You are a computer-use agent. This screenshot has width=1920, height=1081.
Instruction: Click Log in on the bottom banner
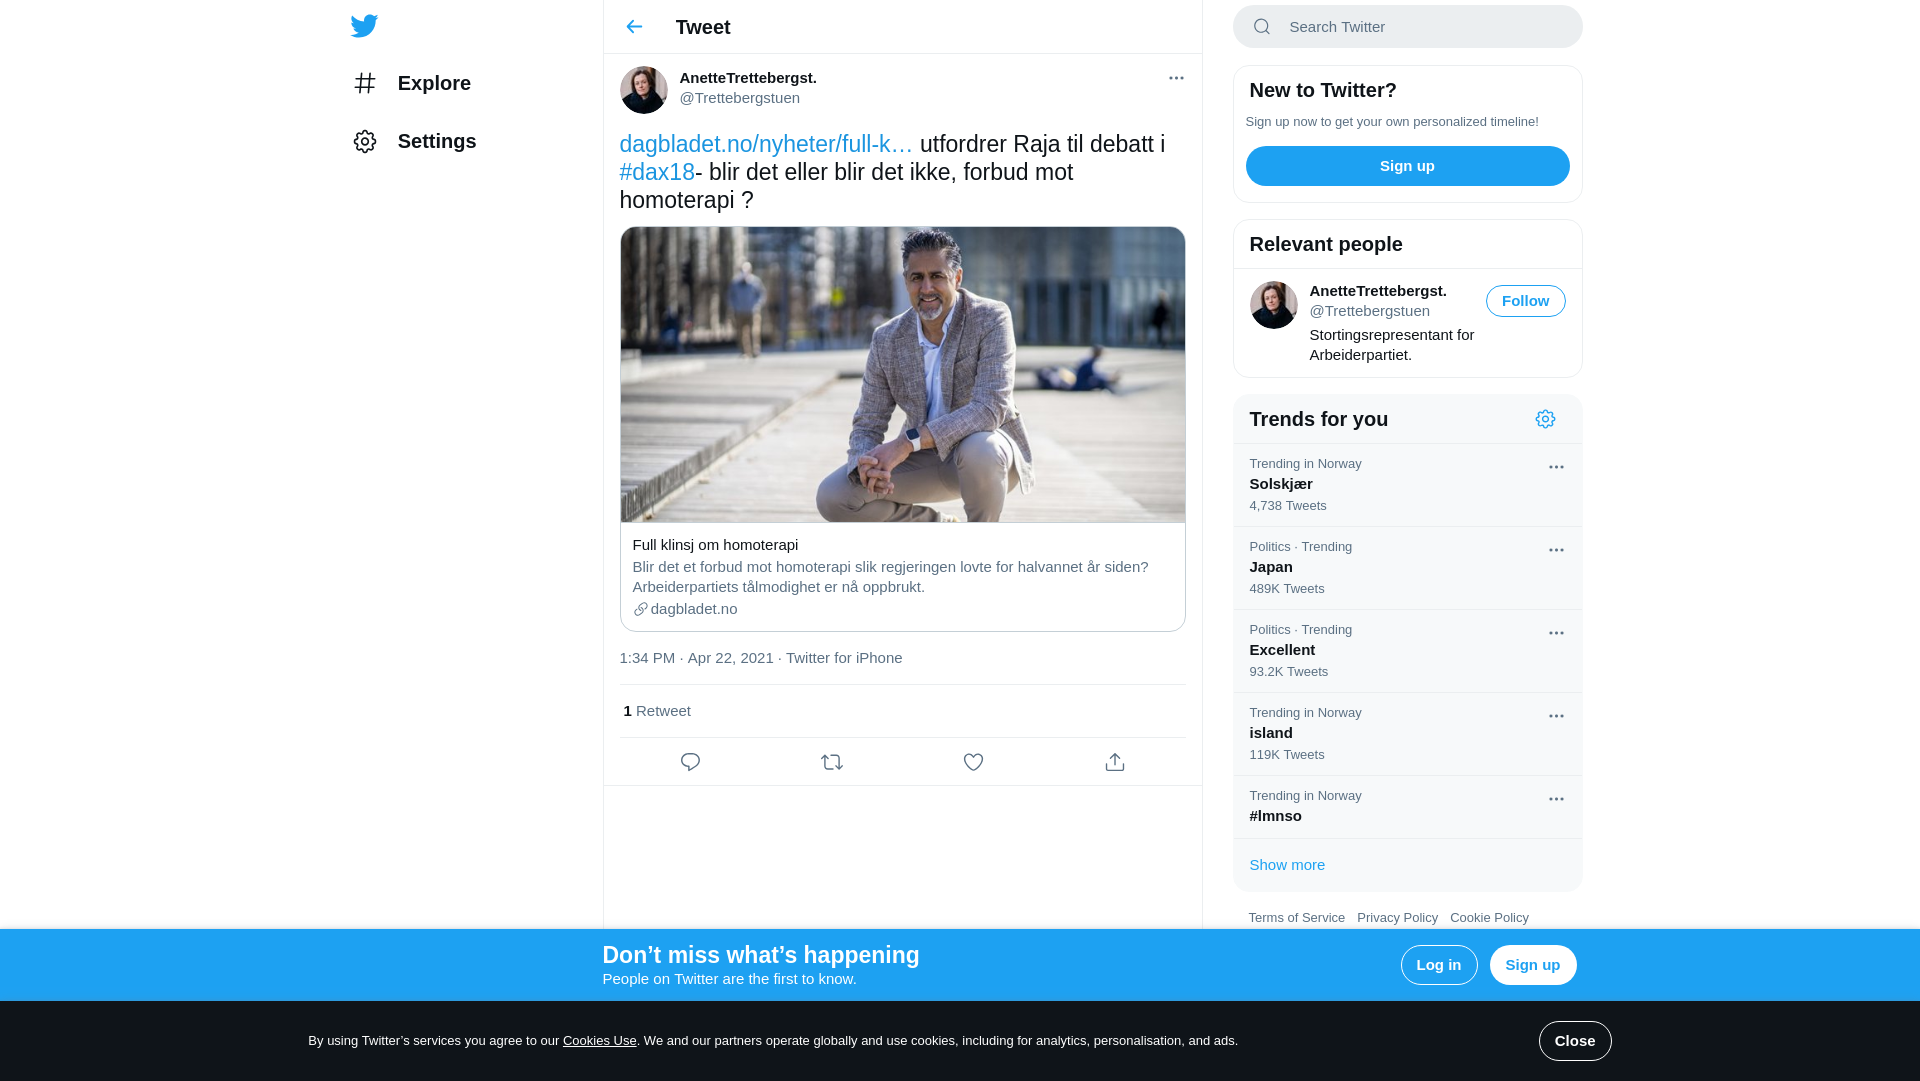coord(1439,965)
